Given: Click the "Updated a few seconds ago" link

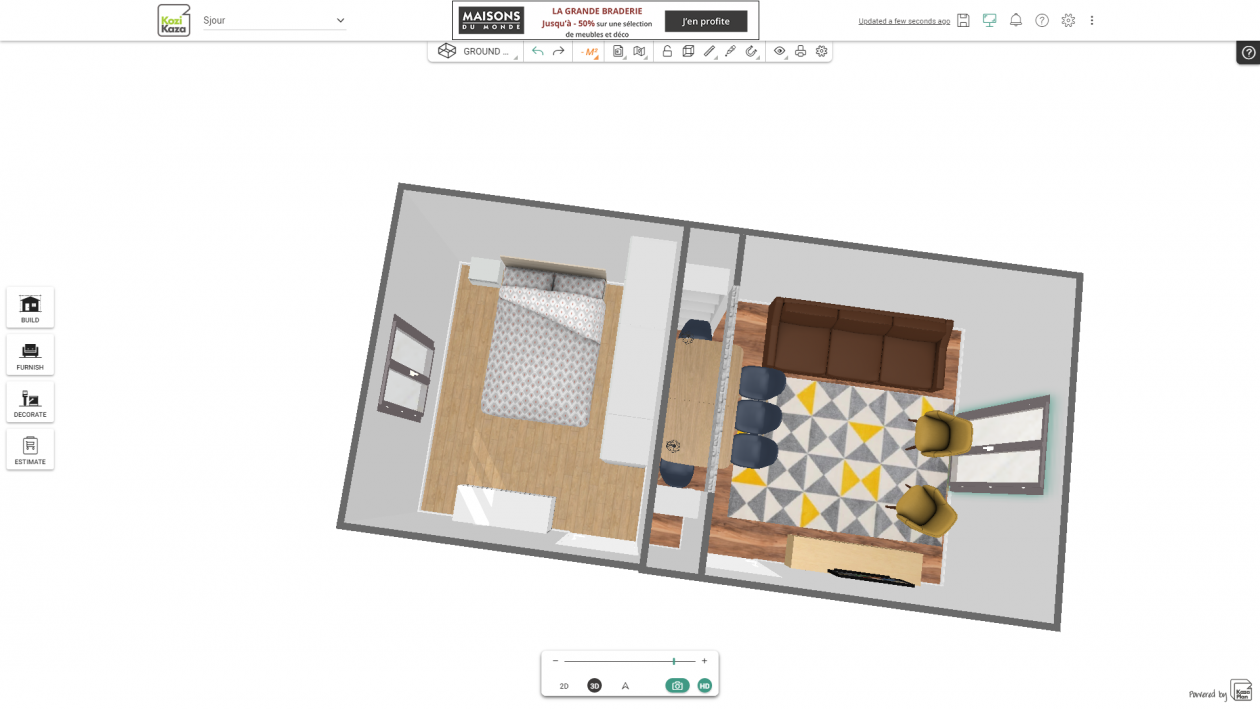Looking at the screenshot, I should click(x=904, y=21).
